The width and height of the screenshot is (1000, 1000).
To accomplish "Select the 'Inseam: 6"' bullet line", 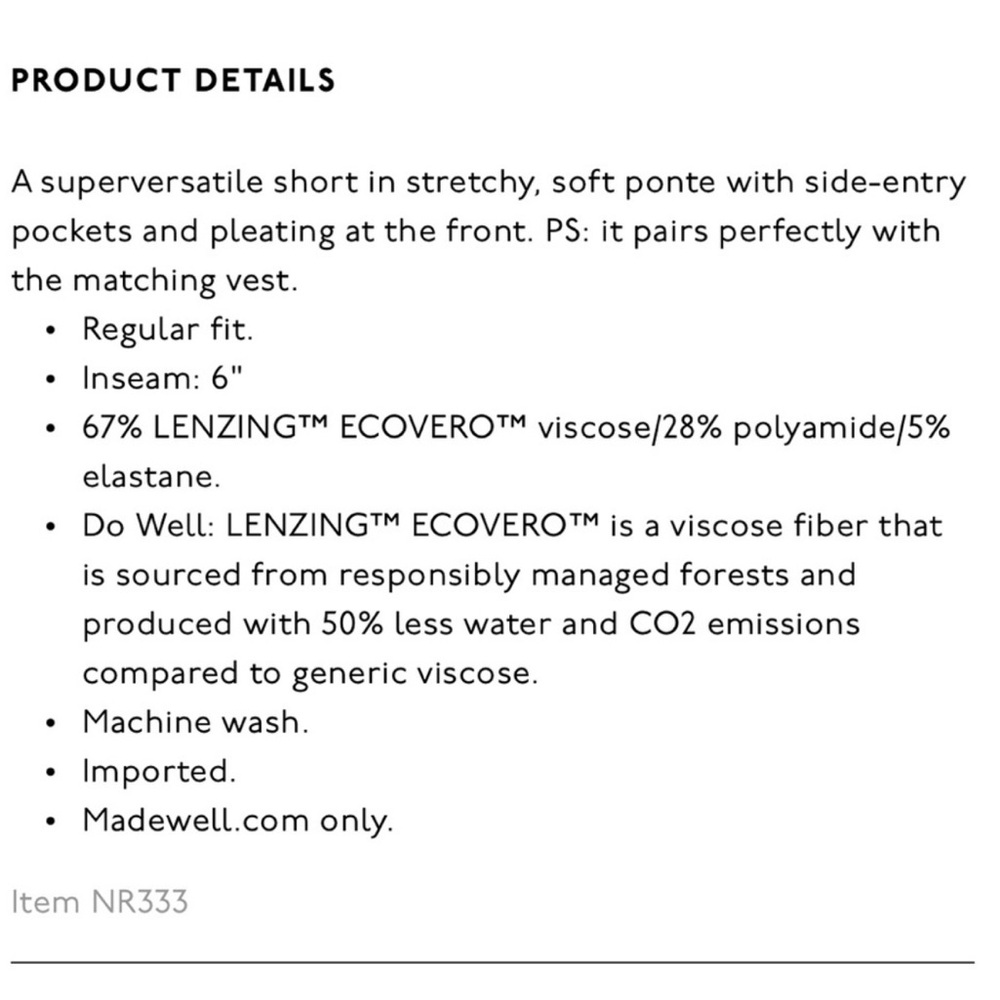I will (163, 378).
